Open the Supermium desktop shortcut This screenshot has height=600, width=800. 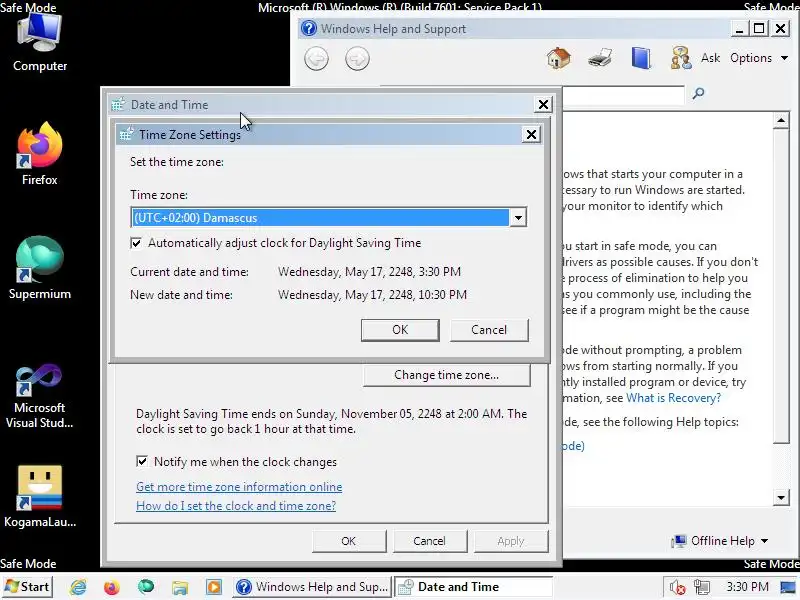pyautogui.click(x=39, y=268)
